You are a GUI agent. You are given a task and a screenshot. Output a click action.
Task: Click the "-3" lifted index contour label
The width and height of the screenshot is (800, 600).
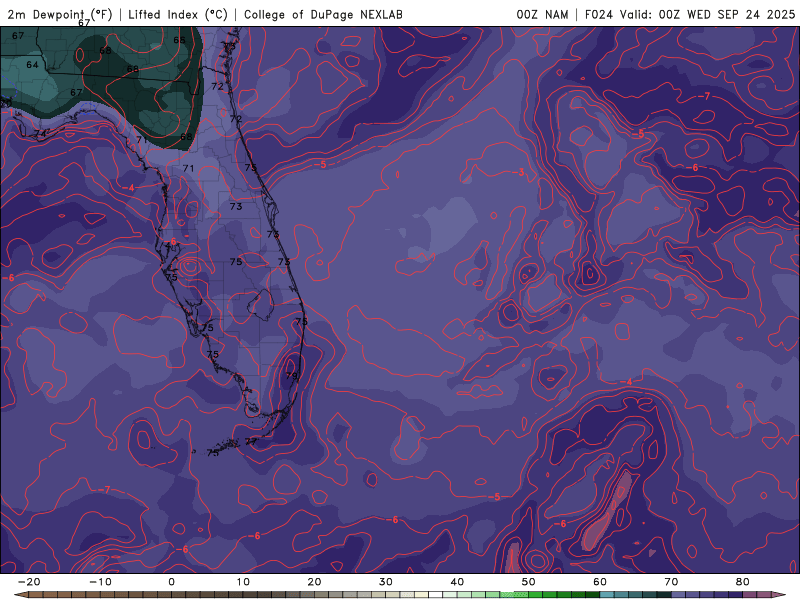click(518, 172)
